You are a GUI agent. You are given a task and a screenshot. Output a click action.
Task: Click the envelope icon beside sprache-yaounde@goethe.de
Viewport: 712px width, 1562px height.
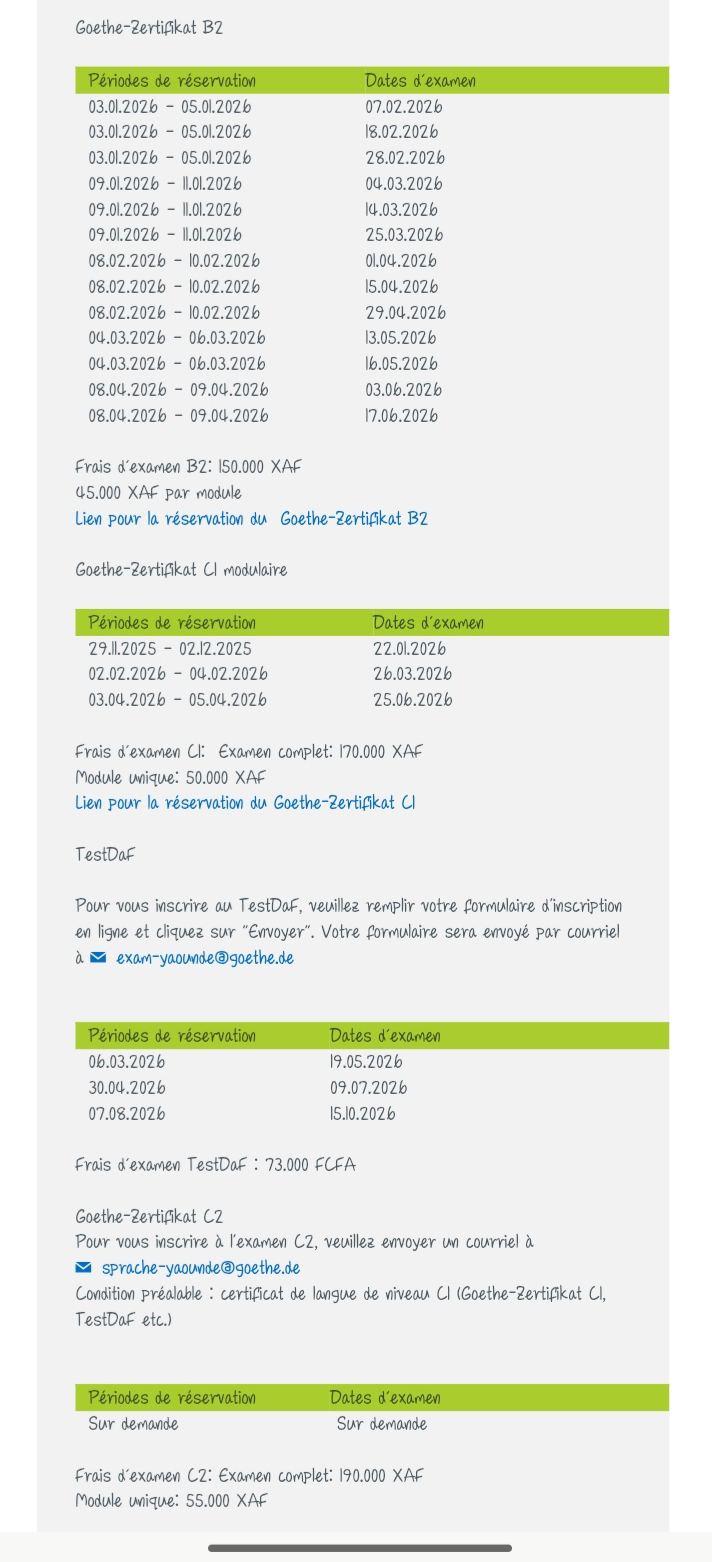pos(84,1268)
